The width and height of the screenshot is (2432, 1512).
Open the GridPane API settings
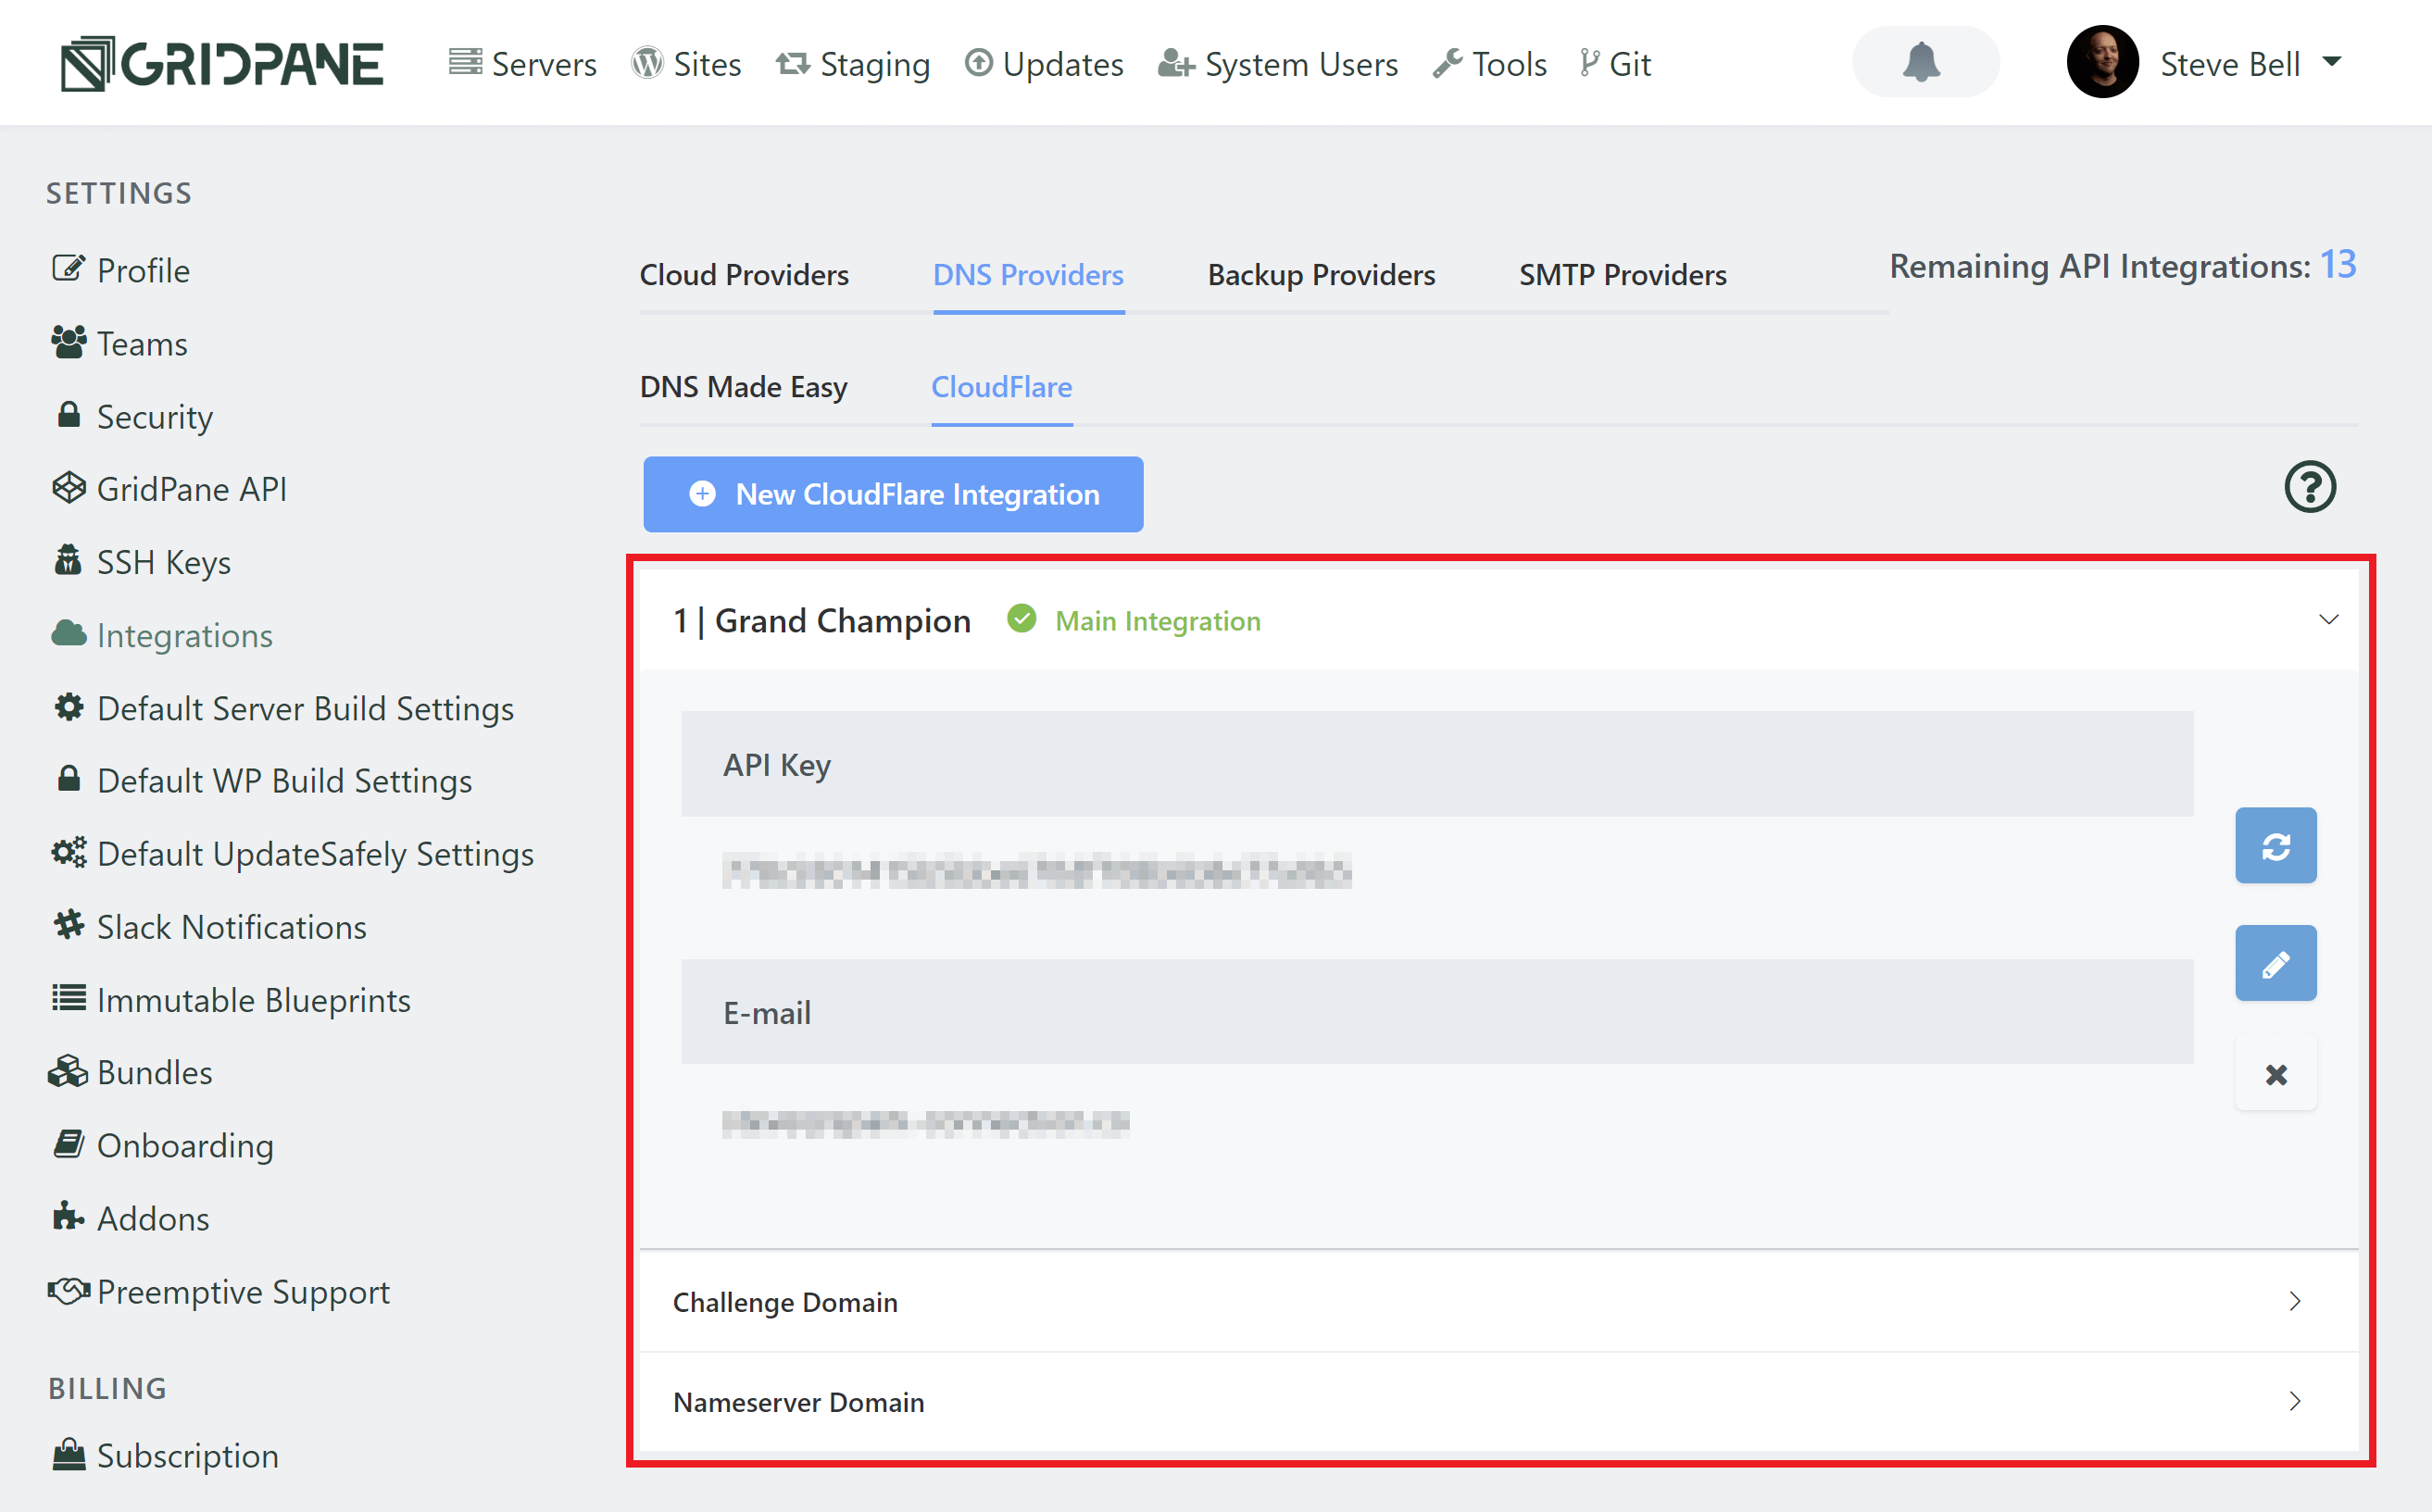tap(169, 489)
